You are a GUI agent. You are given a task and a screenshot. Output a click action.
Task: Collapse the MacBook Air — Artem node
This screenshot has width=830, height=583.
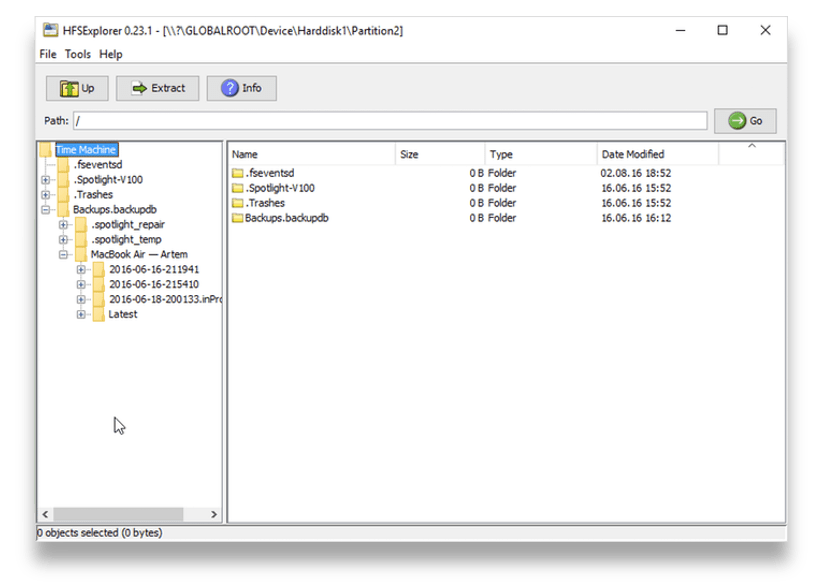[64, 255]
